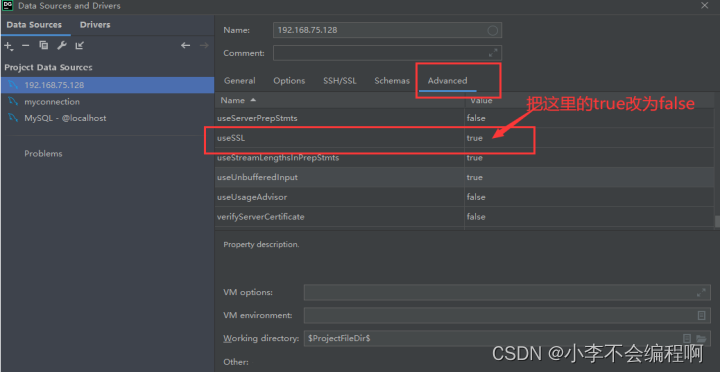
Task: Open VM environment variables editor icon
Action: 701,315
